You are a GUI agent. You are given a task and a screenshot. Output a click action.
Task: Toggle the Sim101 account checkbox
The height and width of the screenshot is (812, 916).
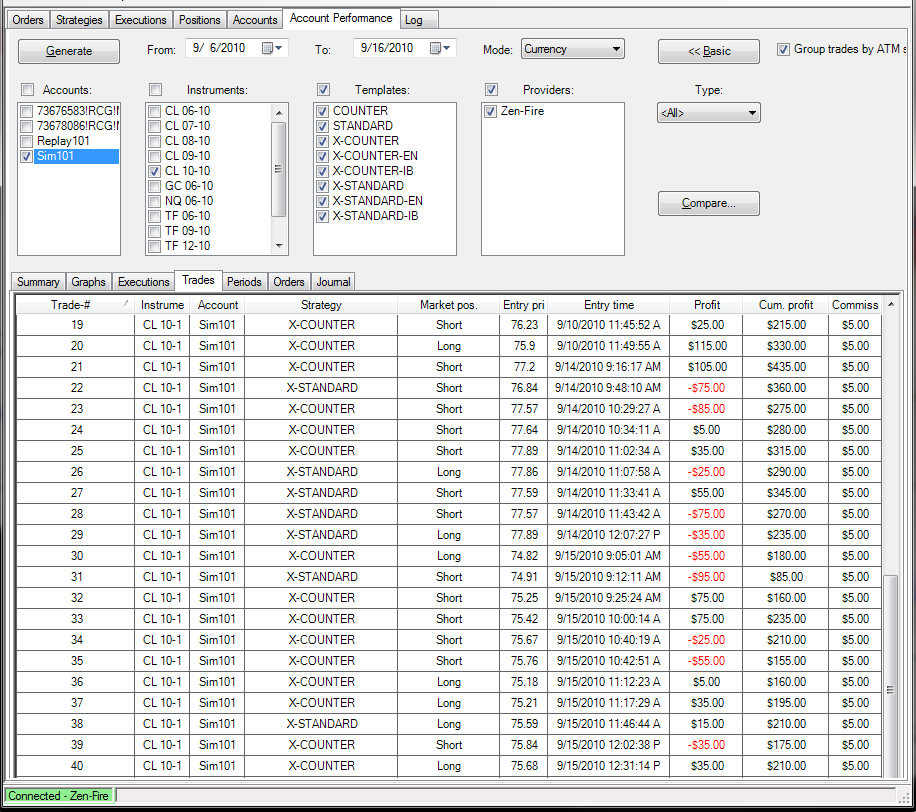26,156
